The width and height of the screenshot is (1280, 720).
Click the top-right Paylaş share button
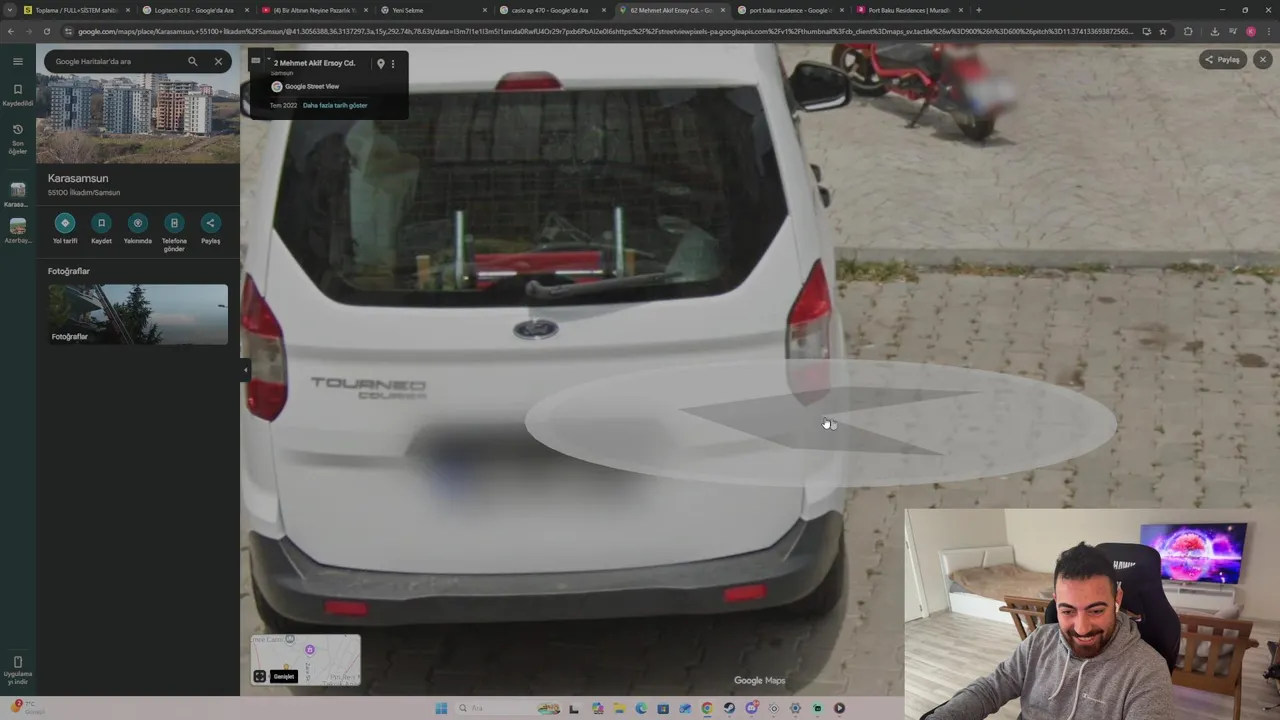1221,60
